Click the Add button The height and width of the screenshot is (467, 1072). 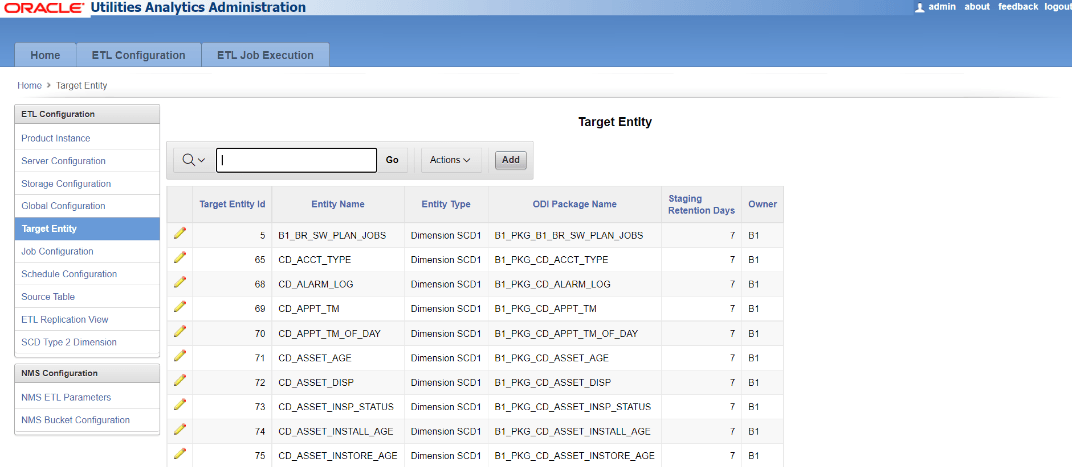tap(511, 160)
